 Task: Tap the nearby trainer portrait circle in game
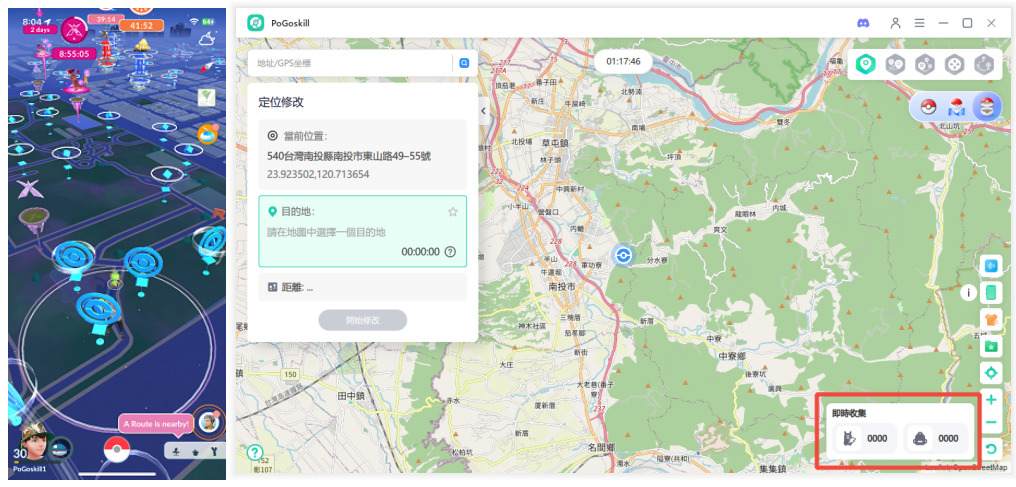point(208,422)
